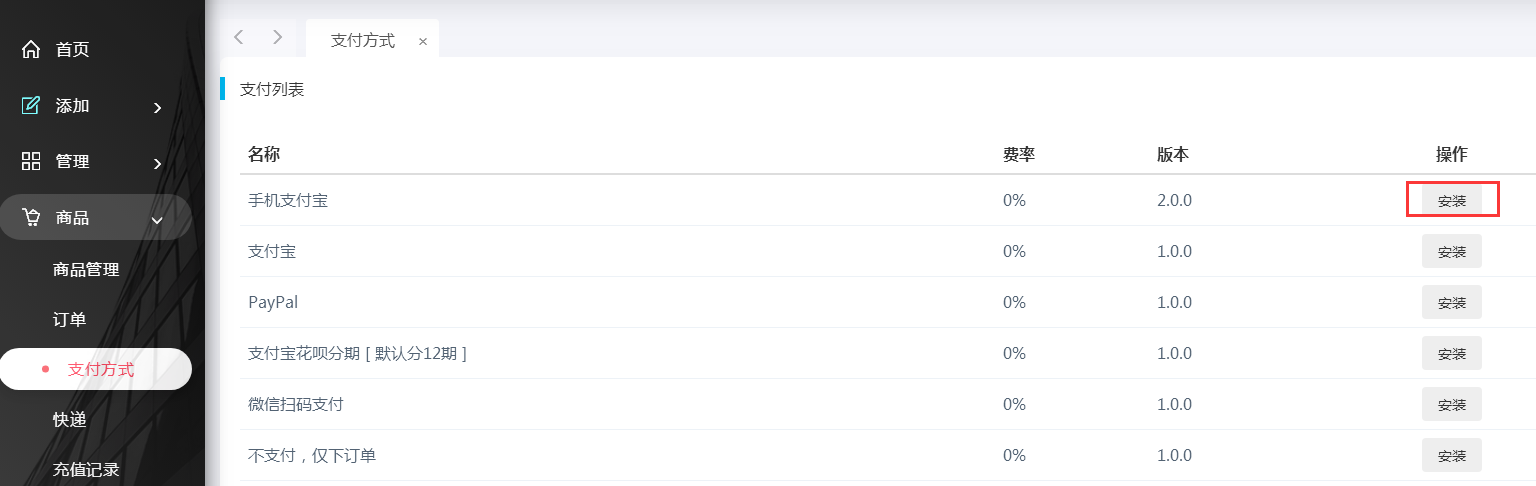Go forward with the right arrow icon
The width and height of the screenshot is (1536, 486).
coord(277,37)
